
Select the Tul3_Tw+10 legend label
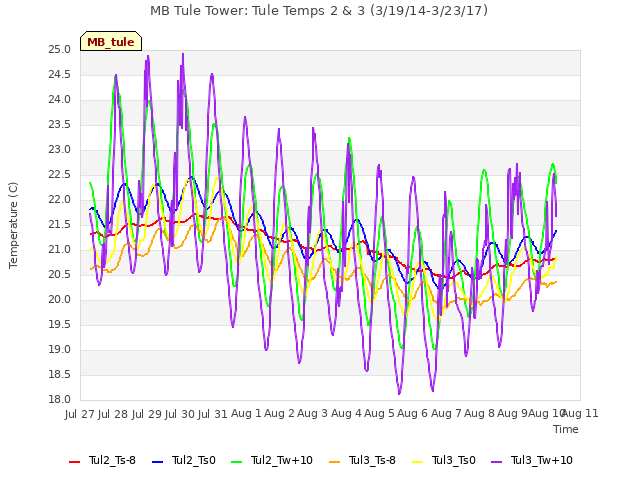(542, 460)
